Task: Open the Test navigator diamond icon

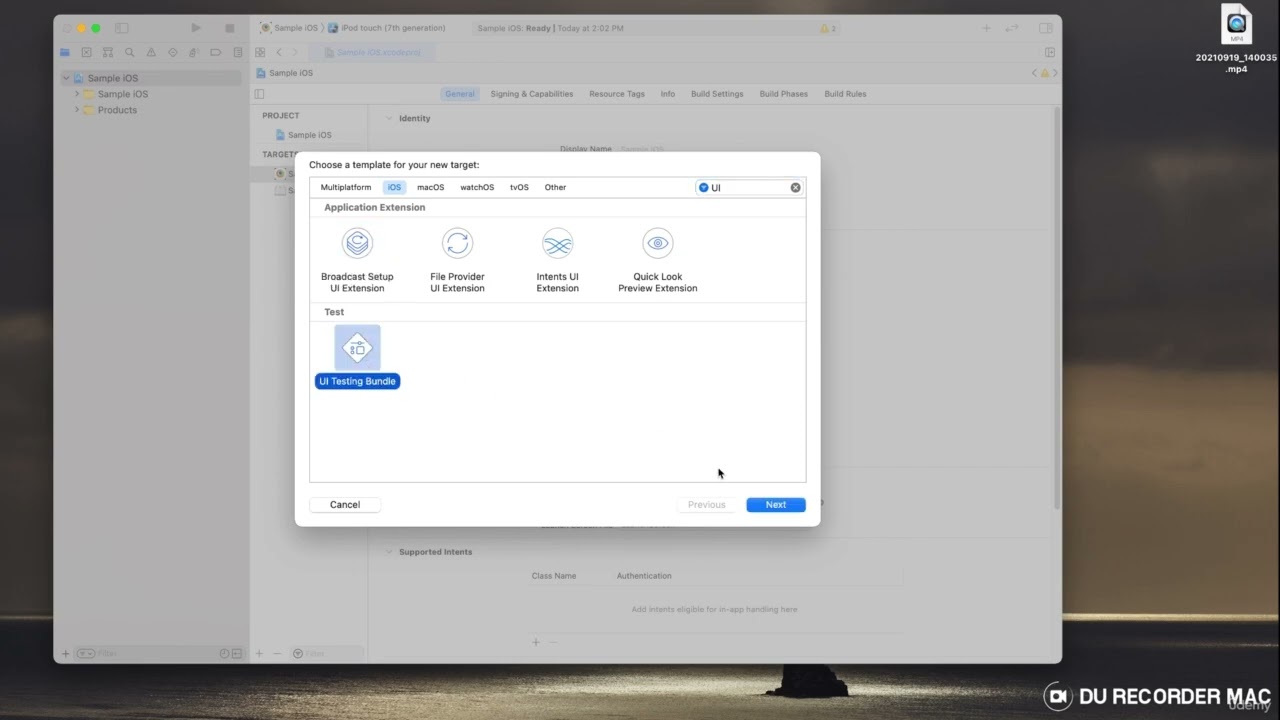Action: click(x=173, y=52)
